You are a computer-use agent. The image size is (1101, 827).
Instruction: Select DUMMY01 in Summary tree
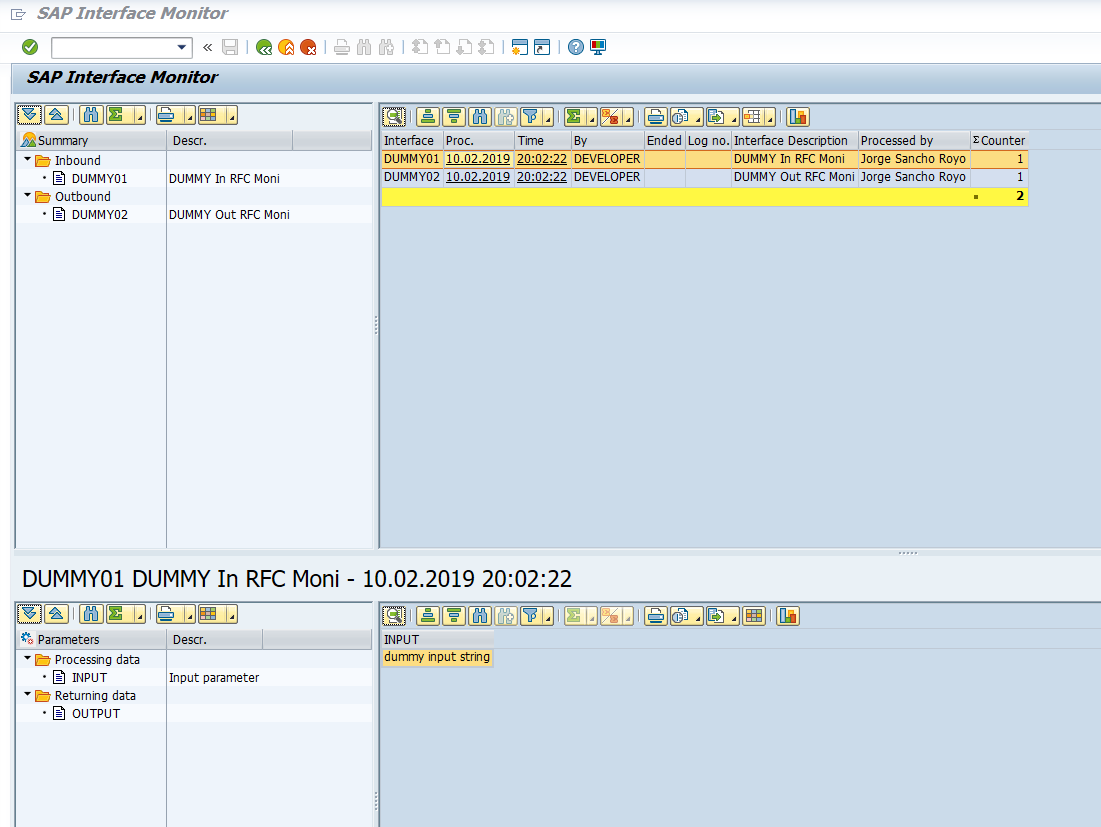click(99, 178)
